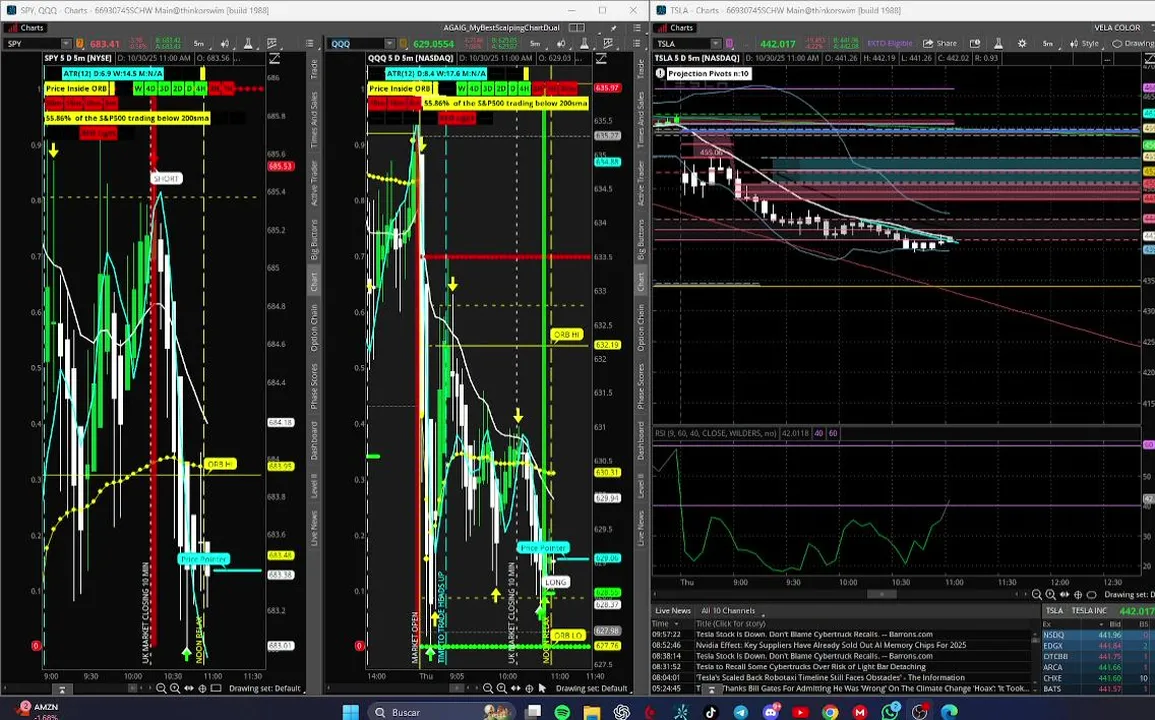Click the chart grid layout icon

pyautogui.click(x=577, y=27)
